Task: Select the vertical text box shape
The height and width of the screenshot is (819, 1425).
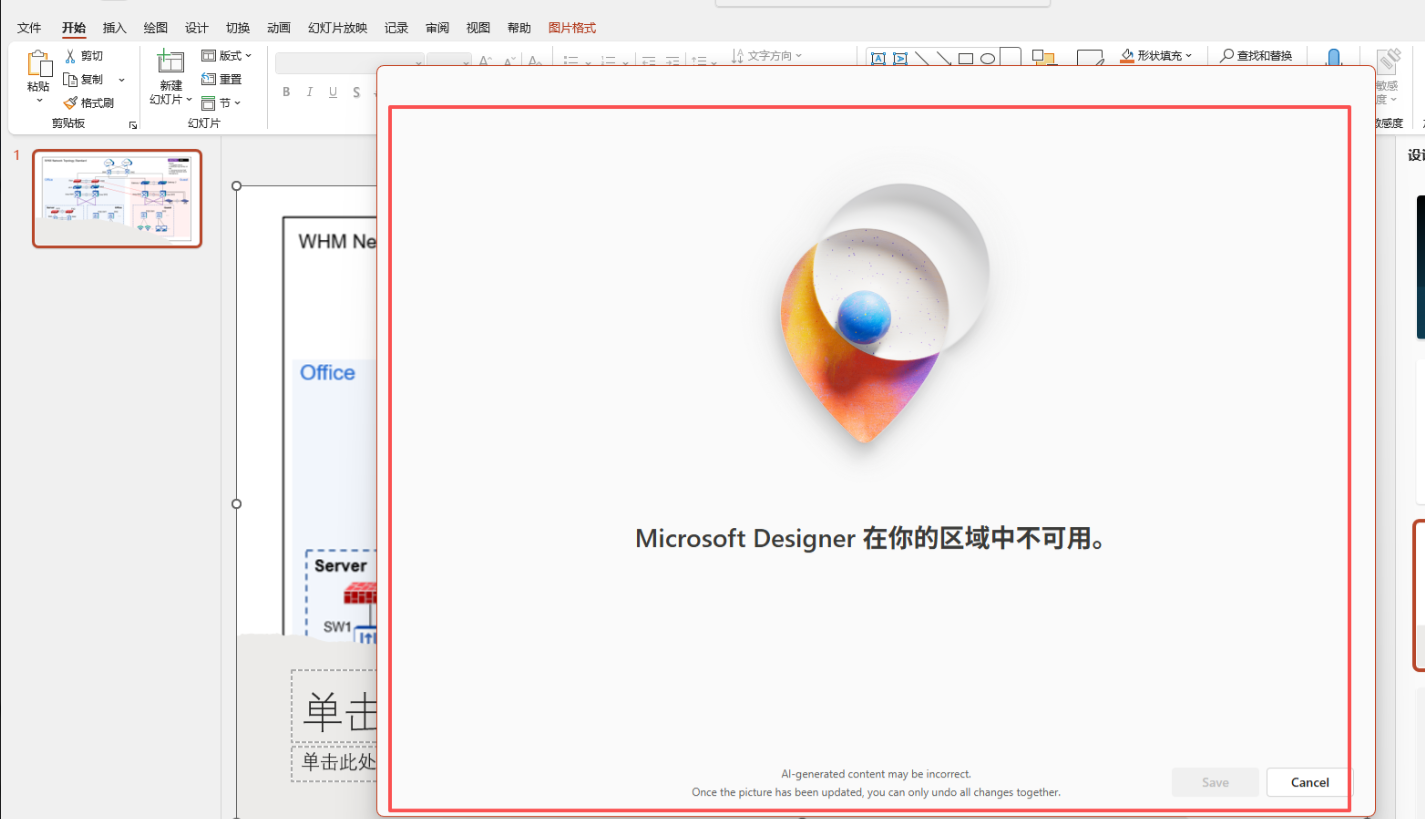Action: point(900,59)
